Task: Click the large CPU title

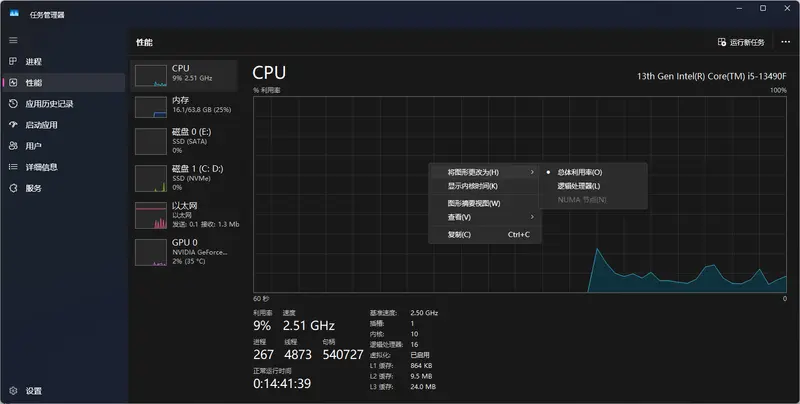Action: pyautogui.click(x=269, y=73)
